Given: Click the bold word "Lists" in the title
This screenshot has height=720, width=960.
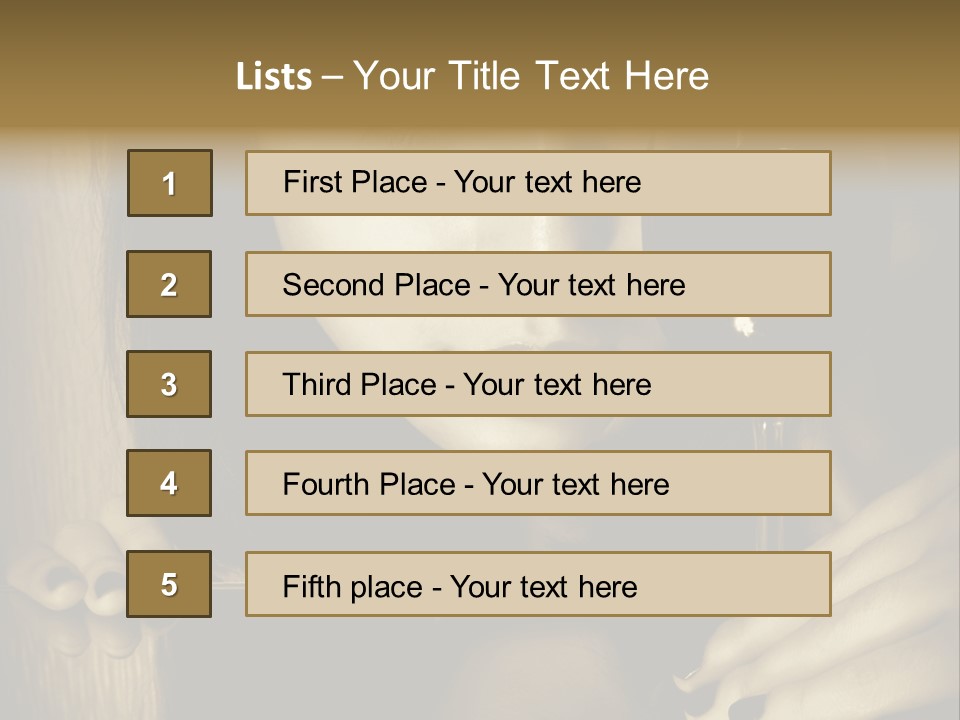Looking at the screenshot, I should [x=274, y=77].
